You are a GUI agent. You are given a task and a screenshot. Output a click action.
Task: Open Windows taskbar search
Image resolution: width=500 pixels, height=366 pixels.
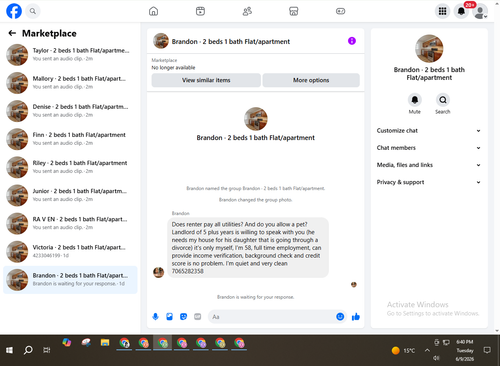pyautogui.click(x=28, y=350)
